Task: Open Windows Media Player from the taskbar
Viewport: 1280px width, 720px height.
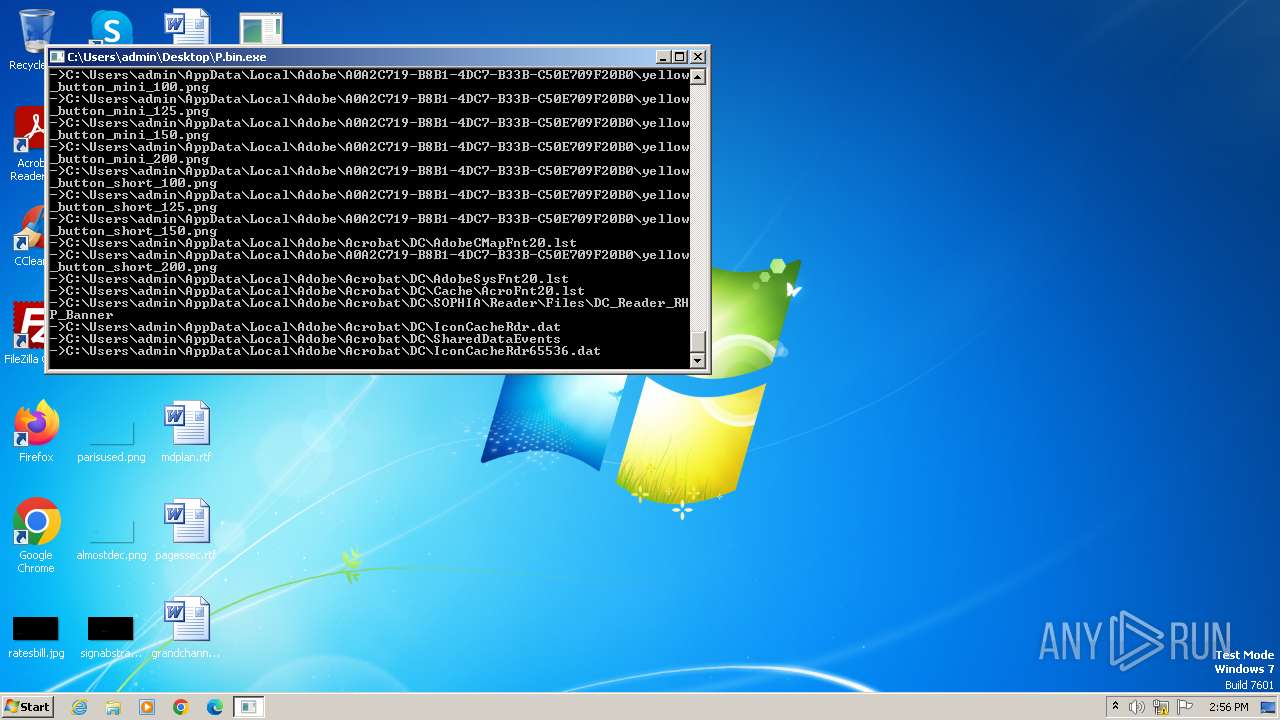Action: point(147,707)
